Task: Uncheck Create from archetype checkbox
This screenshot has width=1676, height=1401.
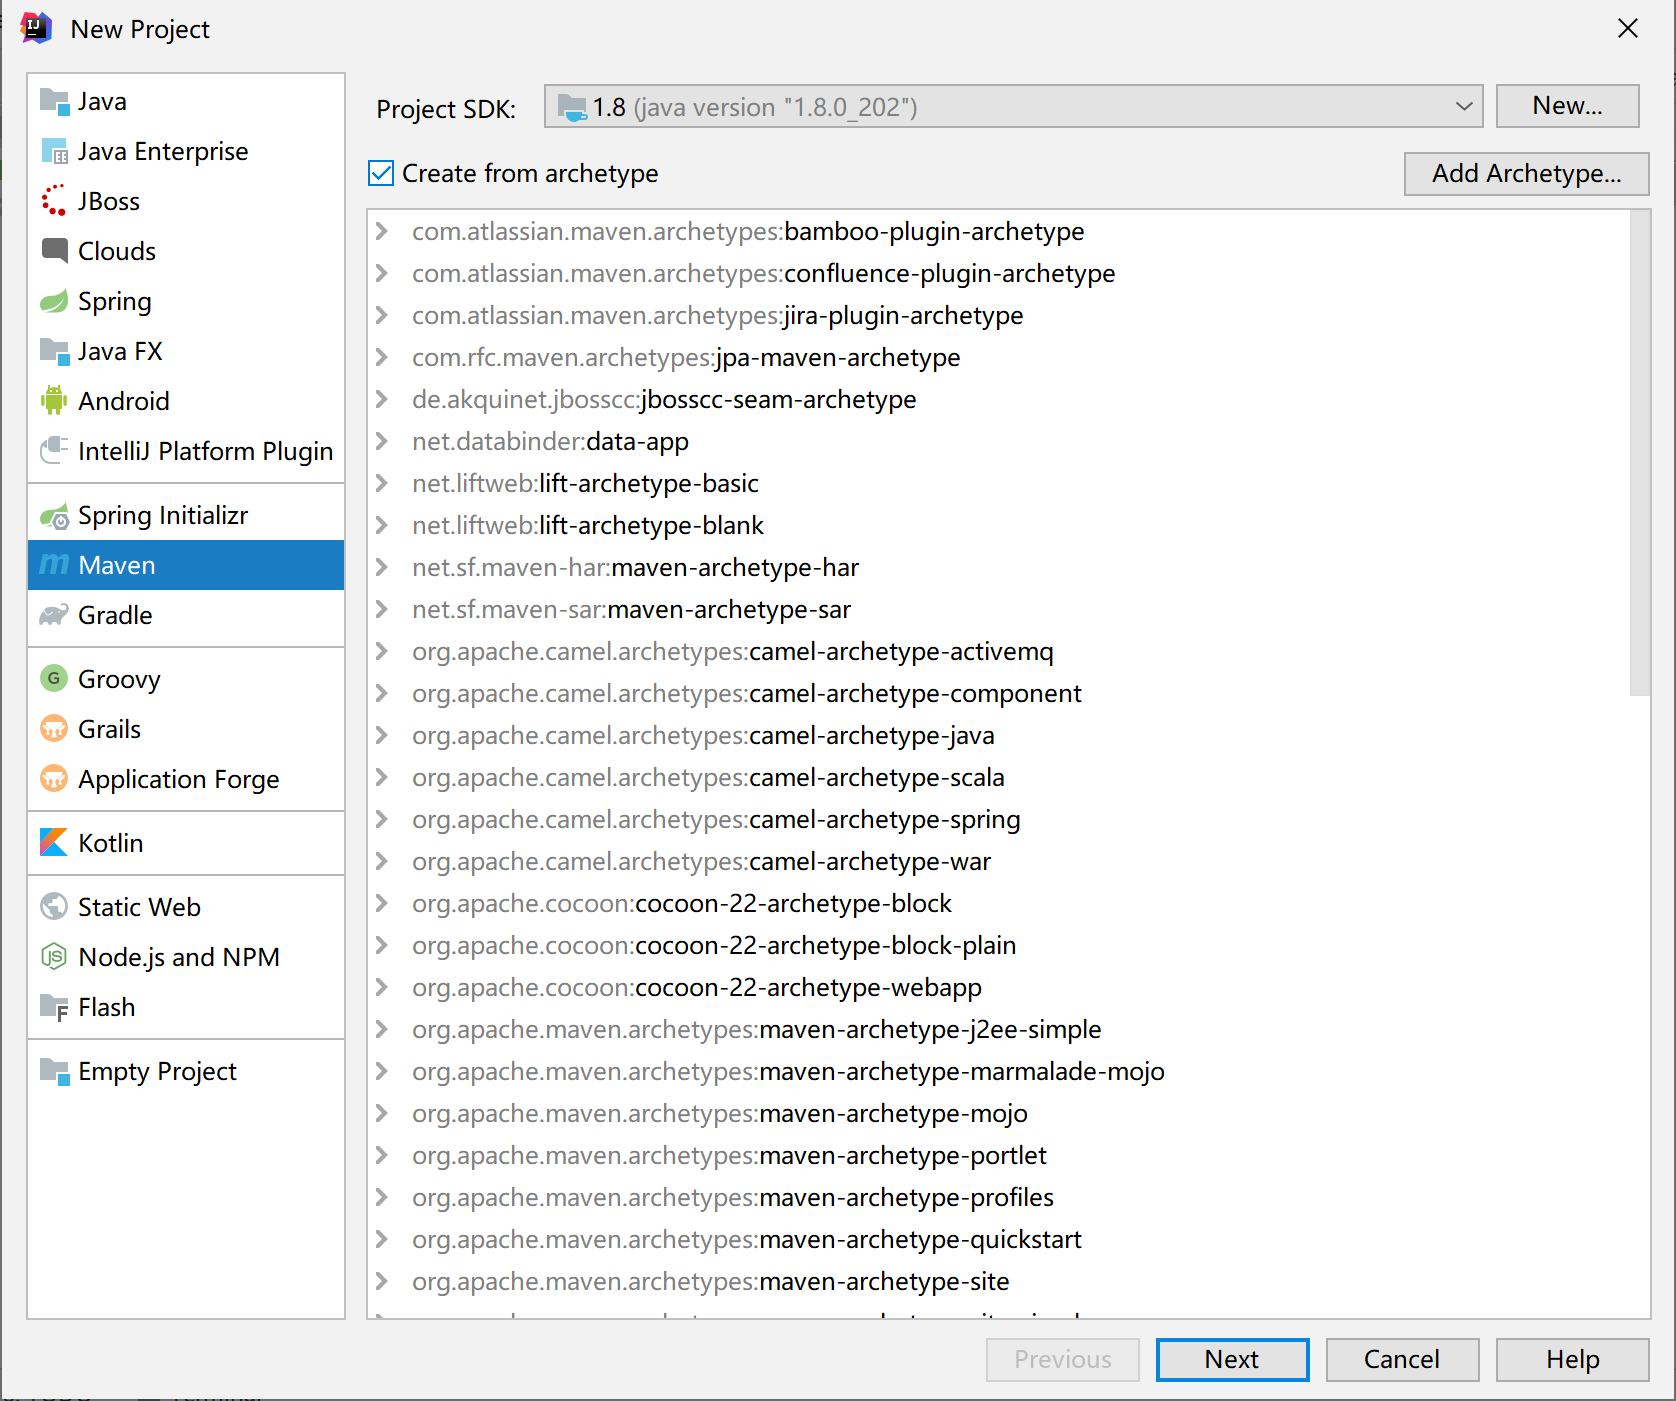Action: pyautogui.click(x=381, y=173)
